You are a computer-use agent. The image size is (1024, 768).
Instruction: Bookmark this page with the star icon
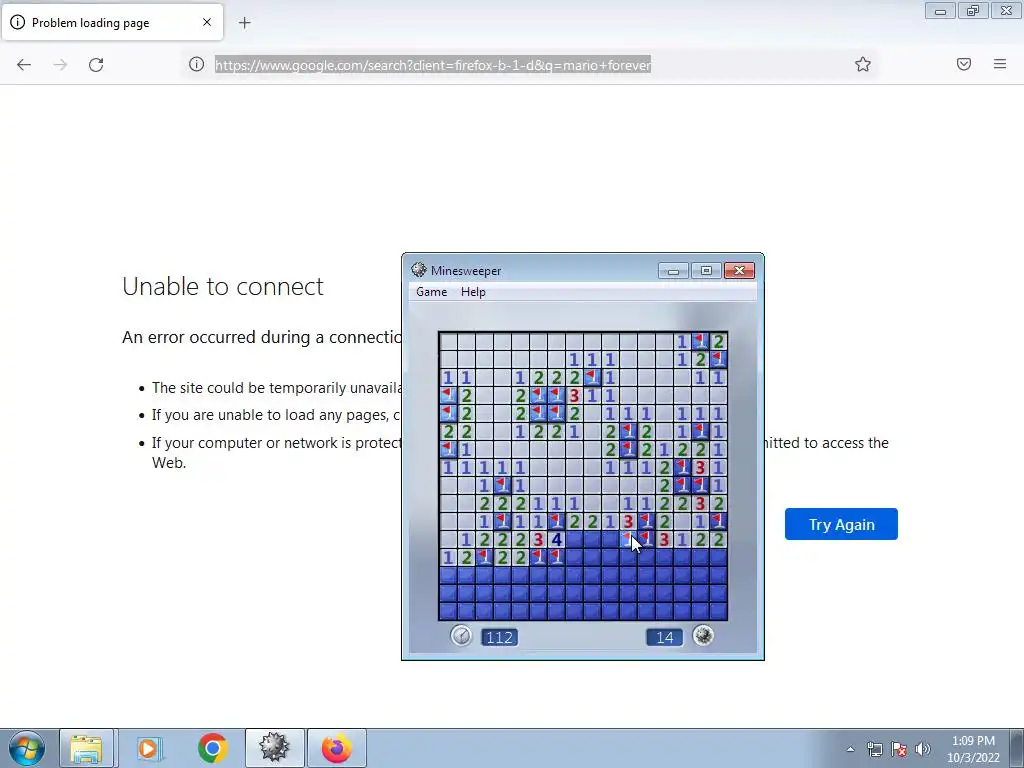863,64
